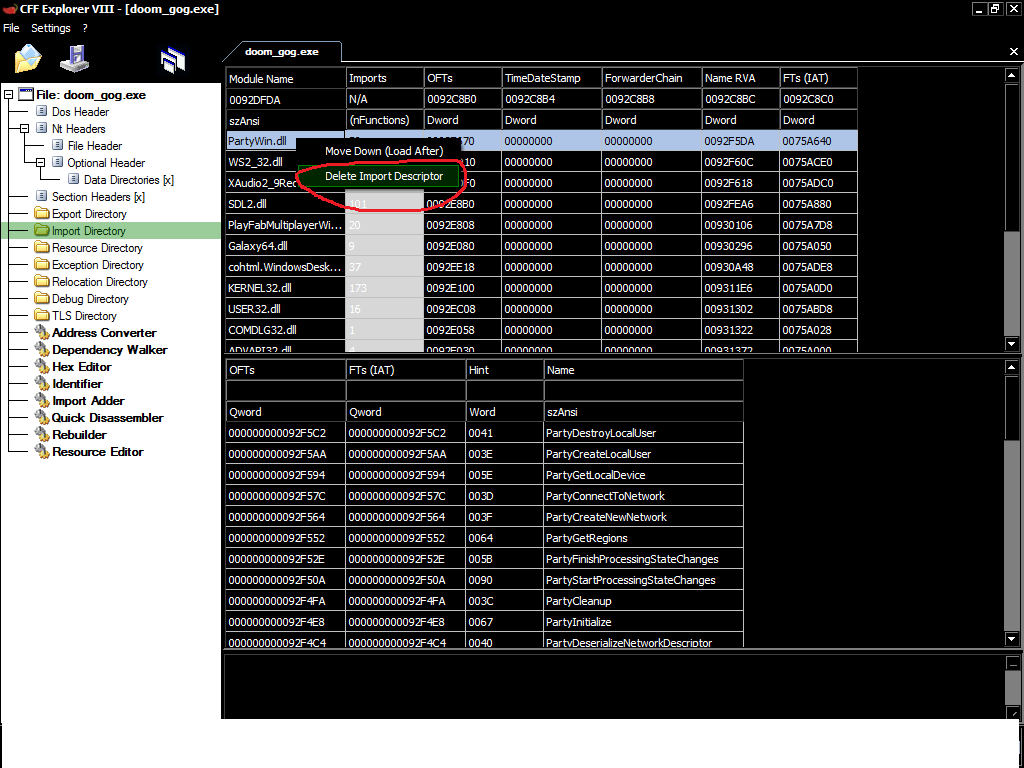Click the Hex Editor tool icon
Image resolution: width=1024 pixels, height=768 pixels.
(x=42, y=366)
